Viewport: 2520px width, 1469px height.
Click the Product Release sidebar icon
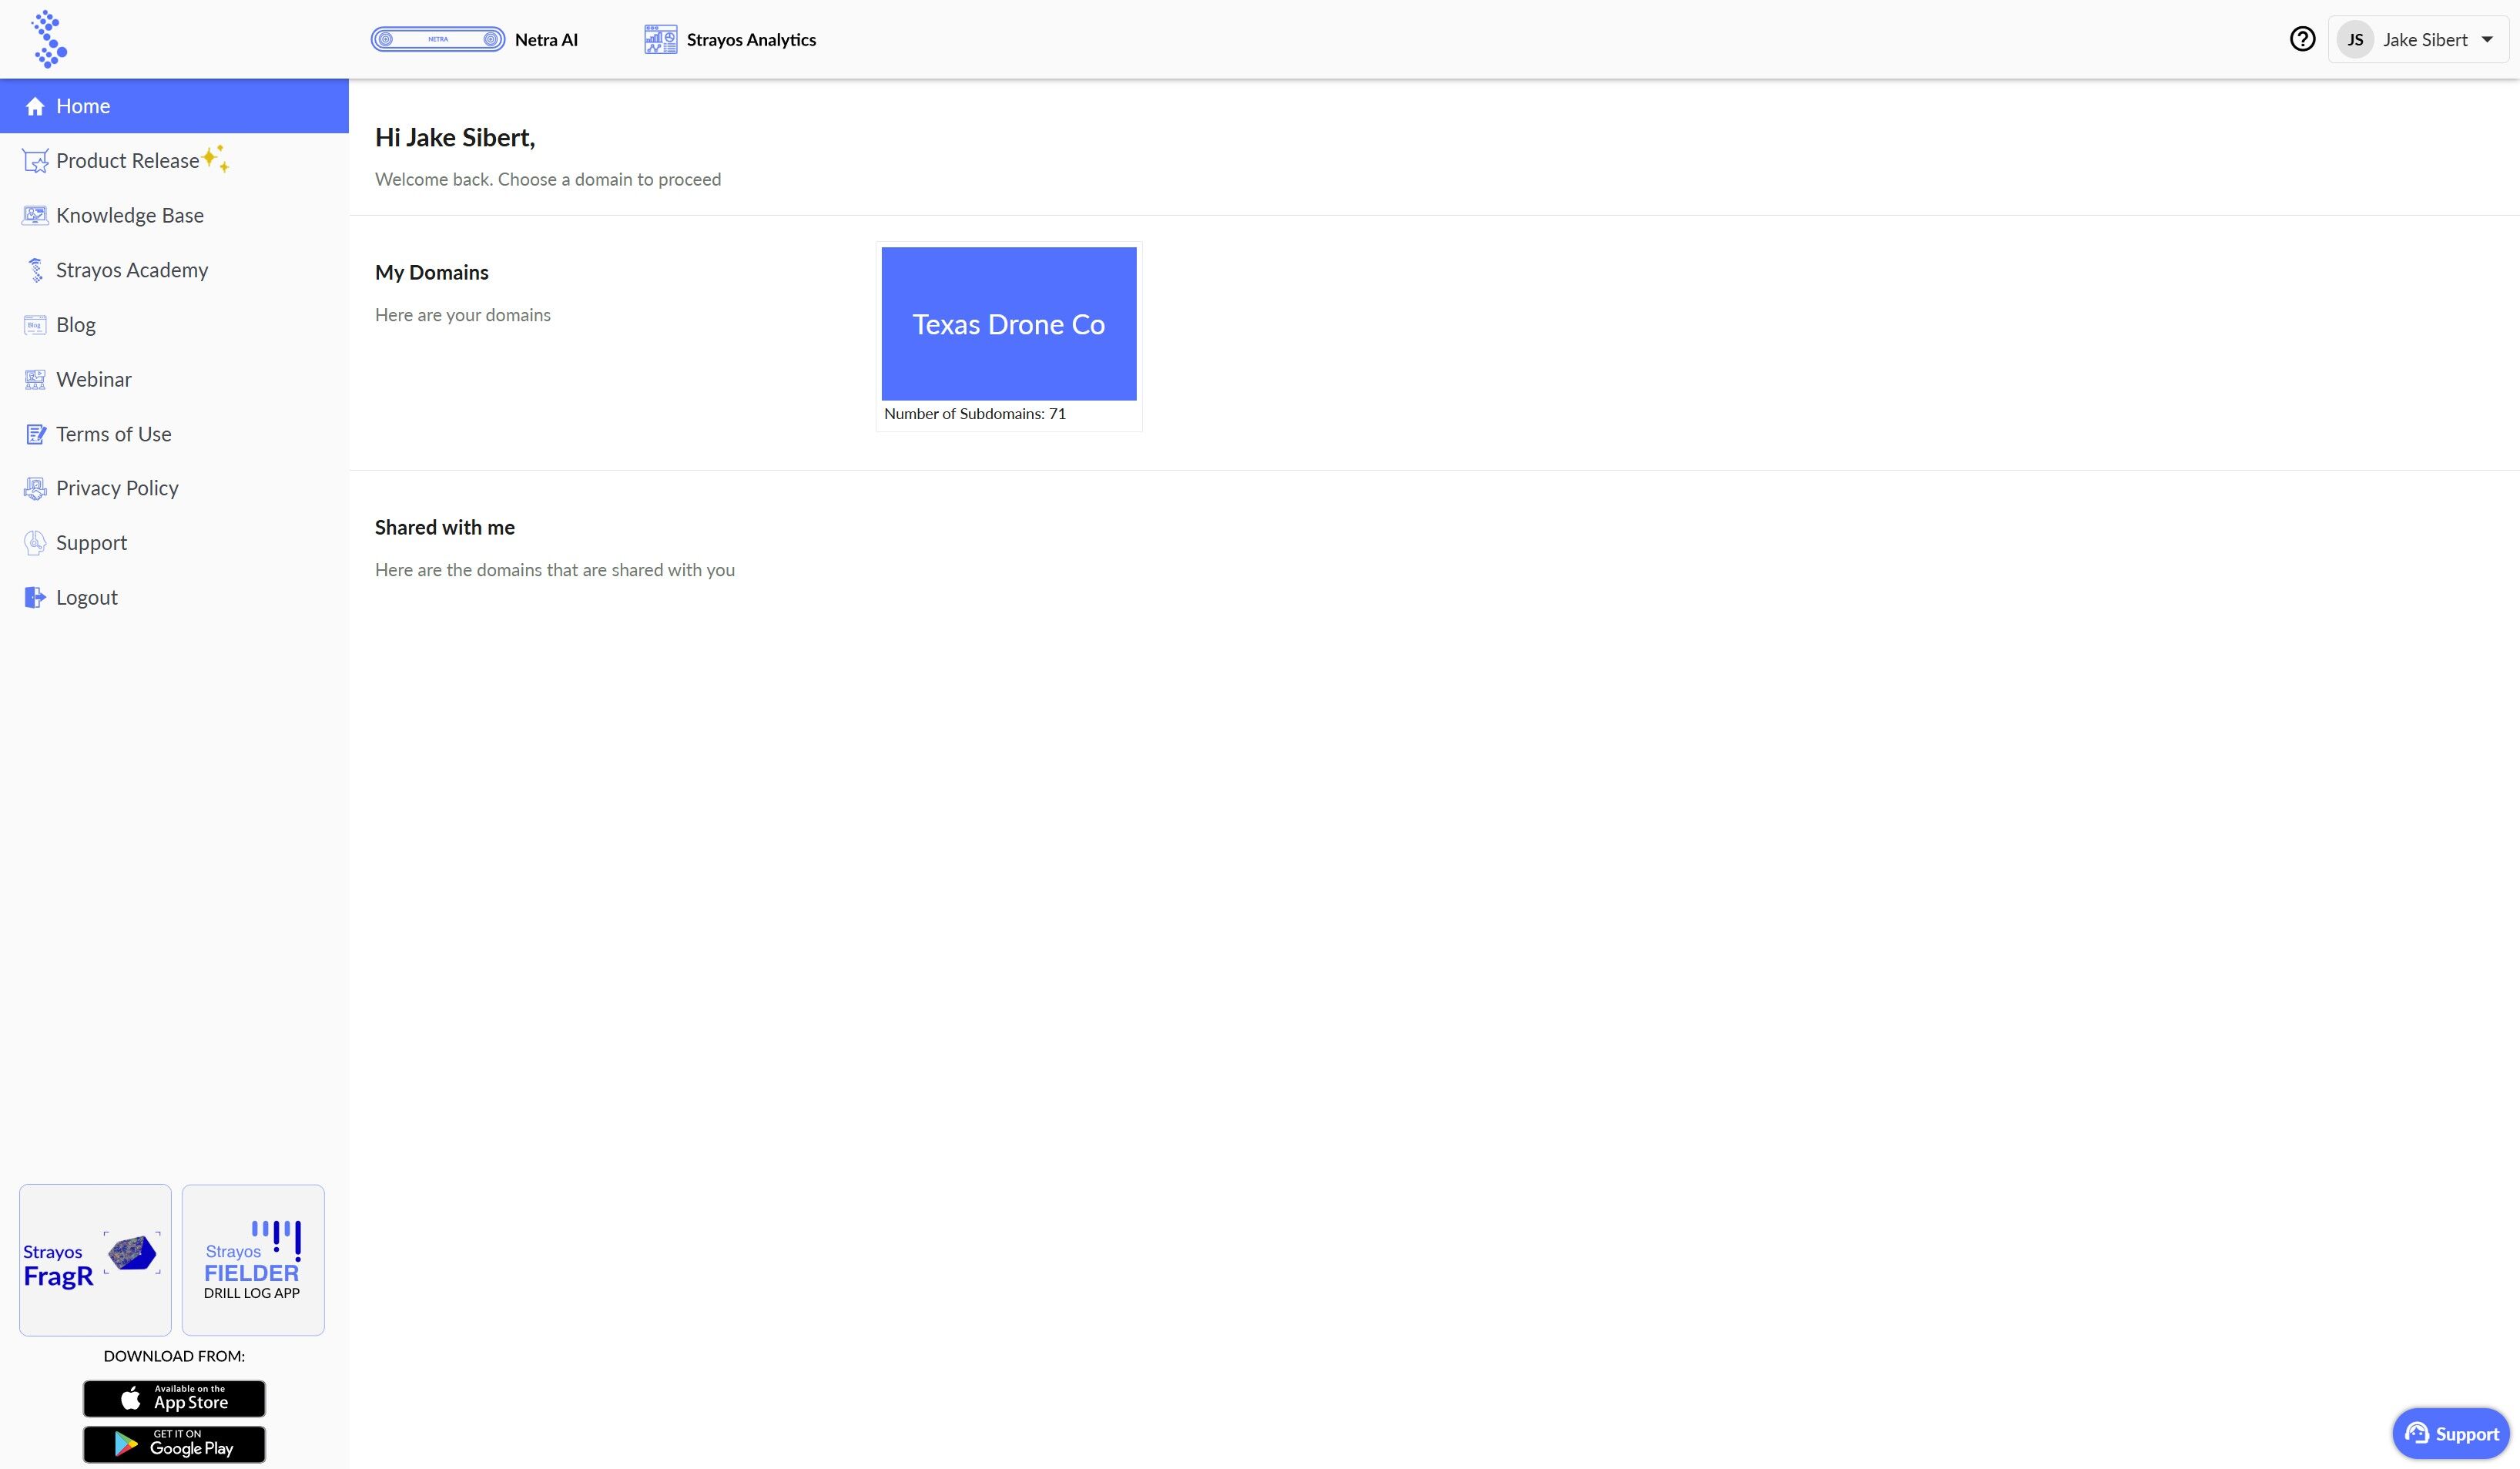(35, 161)
